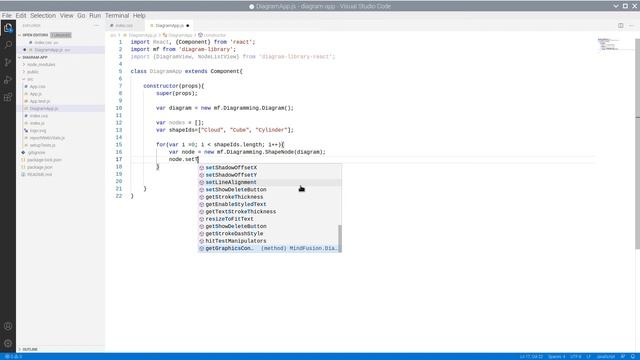The width and height of the screenshot is (640, 360).
Task: Open the View menu
Action: 67,16
